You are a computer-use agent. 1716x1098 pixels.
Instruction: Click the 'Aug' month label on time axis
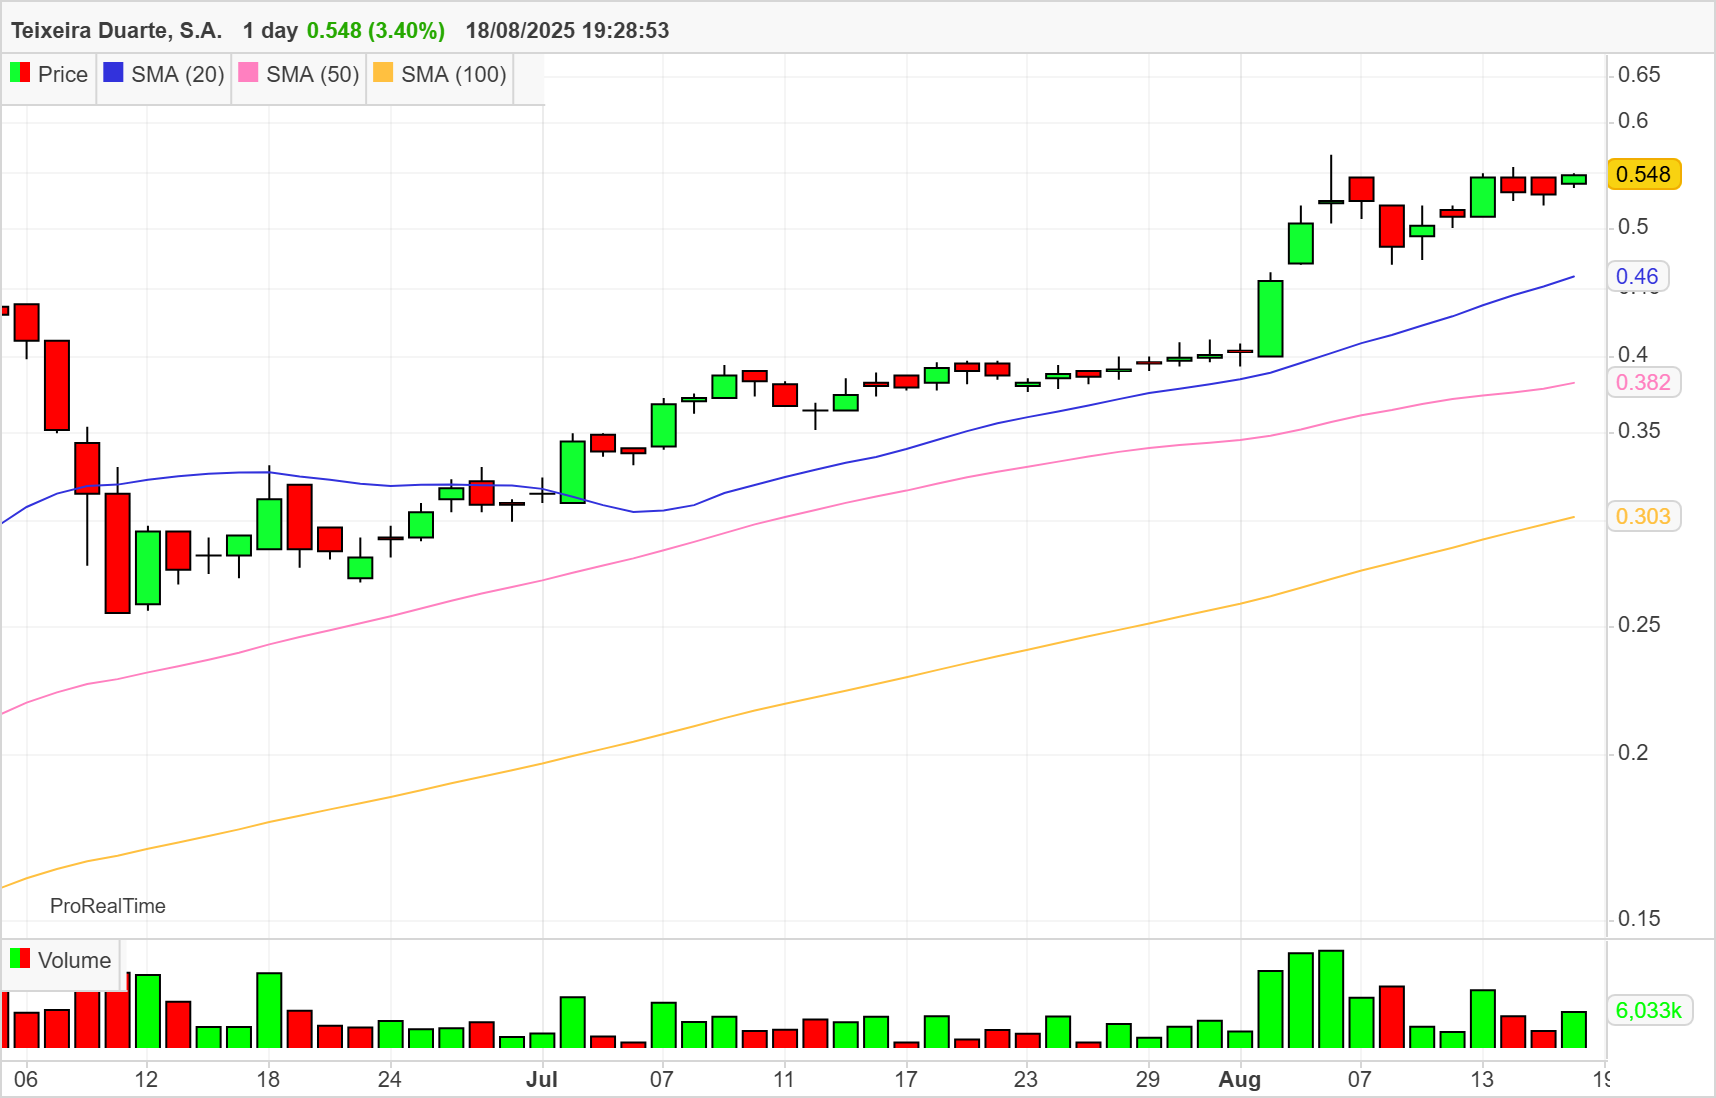click(1240, 1080)
